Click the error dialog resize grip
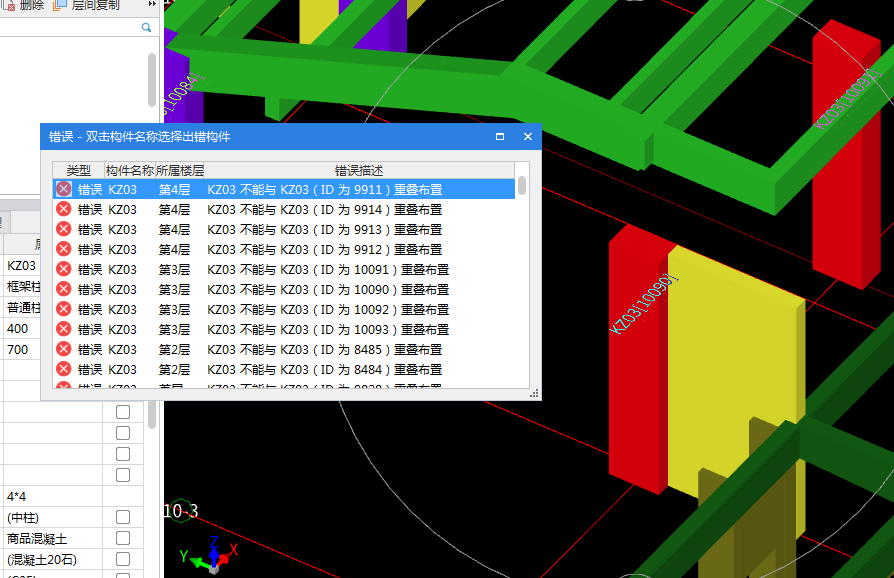Viewport: 894px width, 578px height. 534,394
